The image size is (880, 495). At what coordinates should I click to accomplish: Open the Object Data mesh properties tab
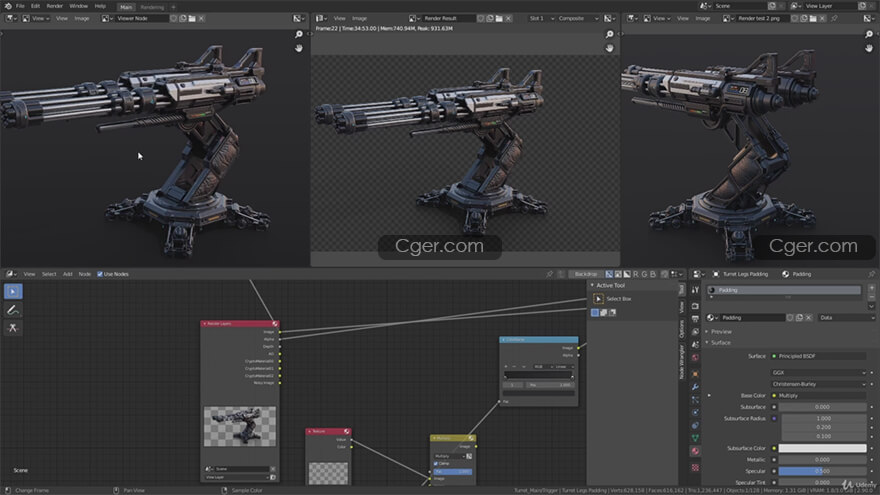[x=695, y=438]
